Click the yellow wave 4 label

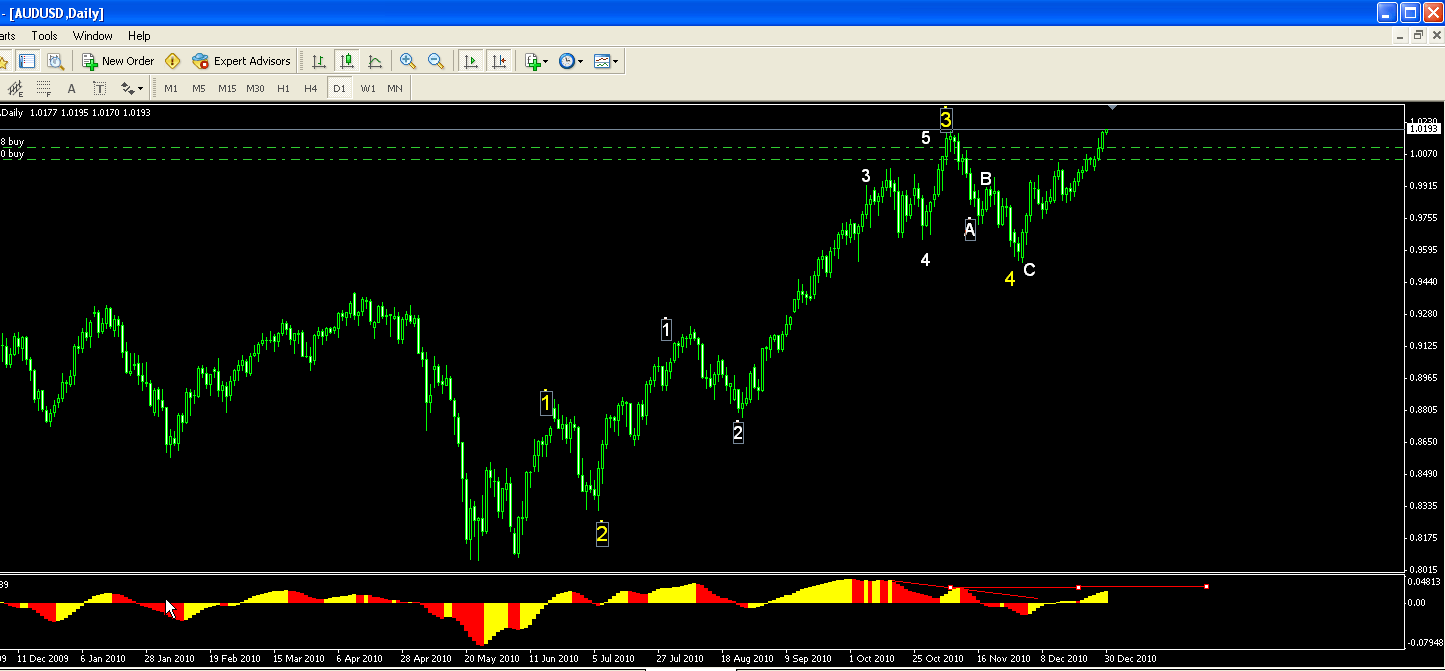1010,279
